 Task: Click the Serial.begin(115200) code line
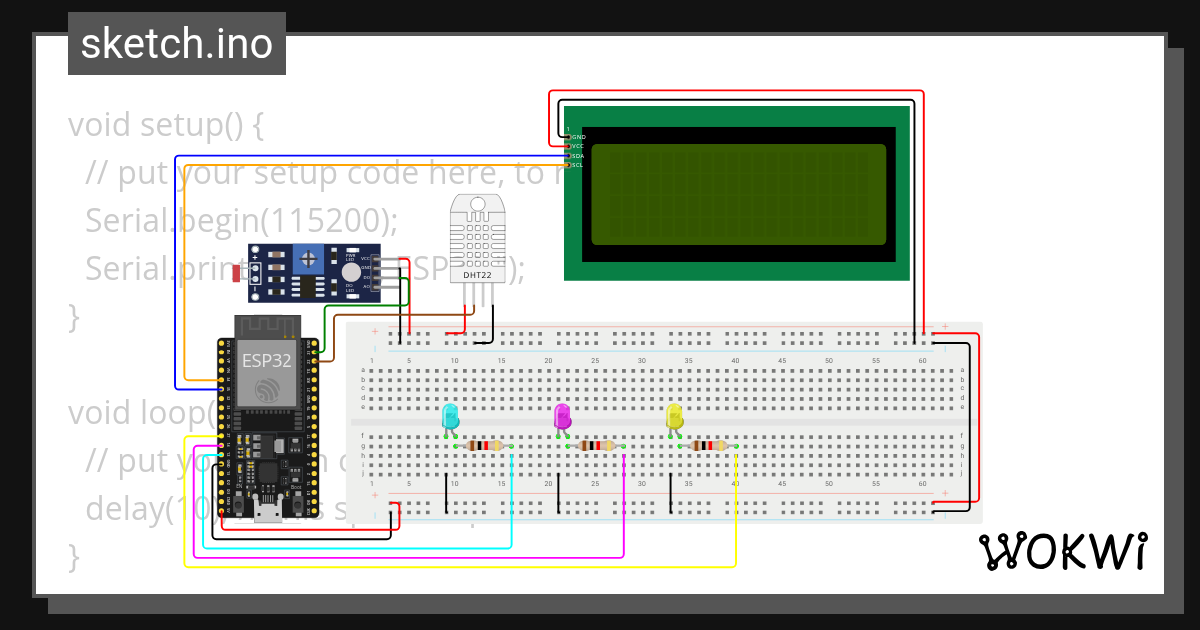[x=242, y=220]
